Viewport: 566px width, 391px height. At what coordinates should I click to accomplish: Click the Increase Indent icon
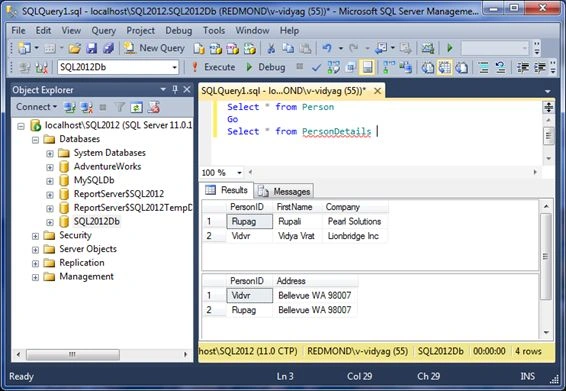[x=540, y=67]
